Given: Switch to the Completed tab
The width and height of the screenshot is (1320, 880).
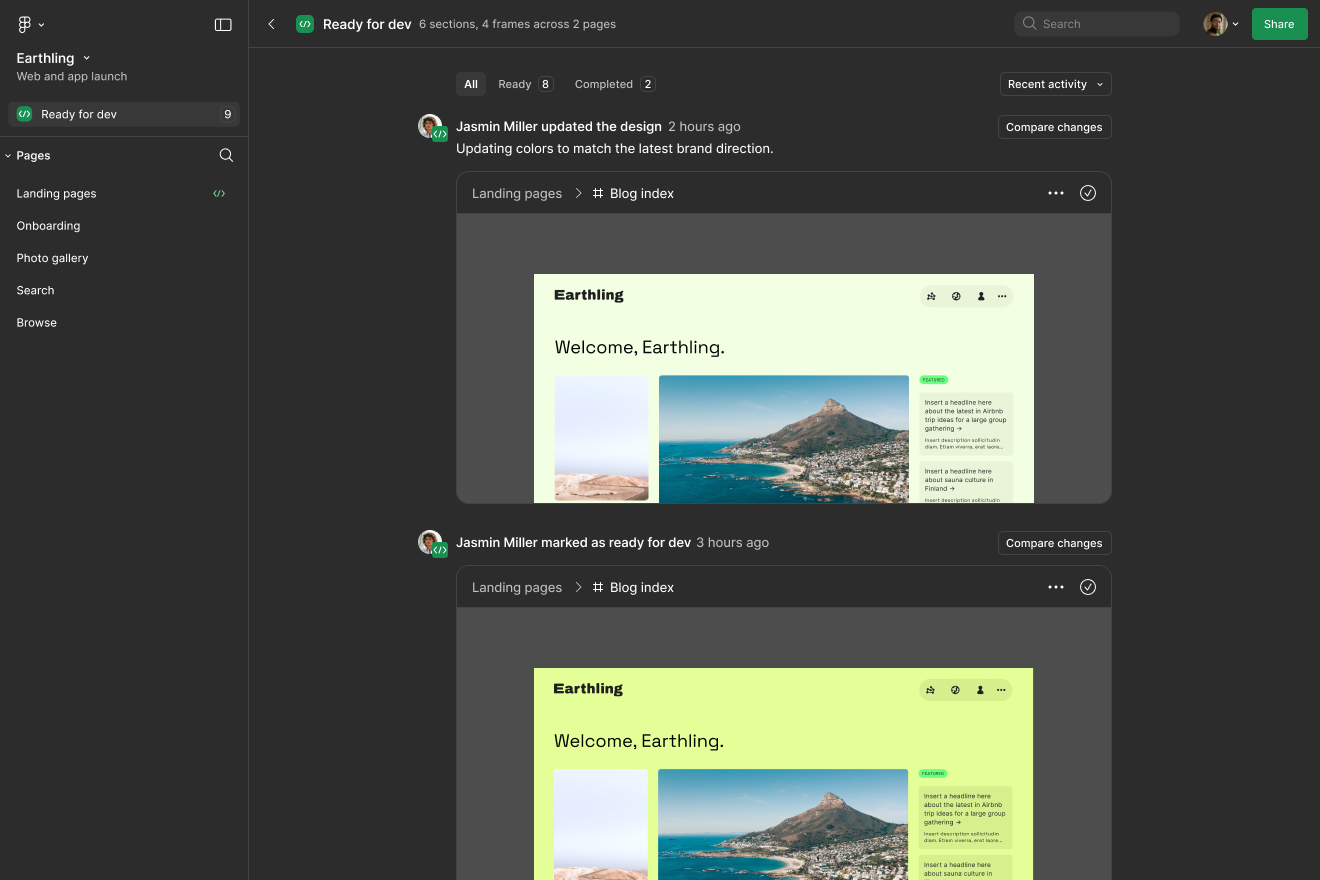Looking at the screenshot, I should pyautogui.click(x=605, y=84).
